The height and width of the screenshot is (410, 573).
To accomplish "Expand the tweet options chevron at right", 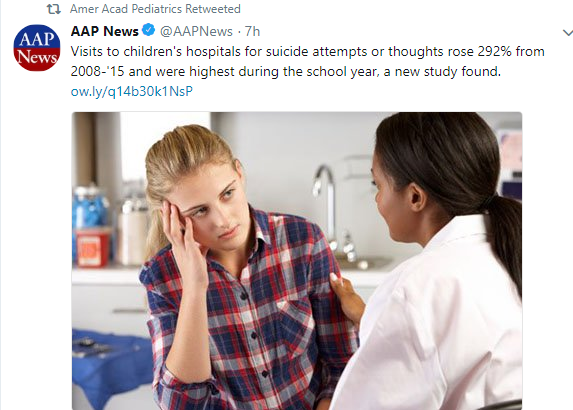I will click(x=568, y=33).
